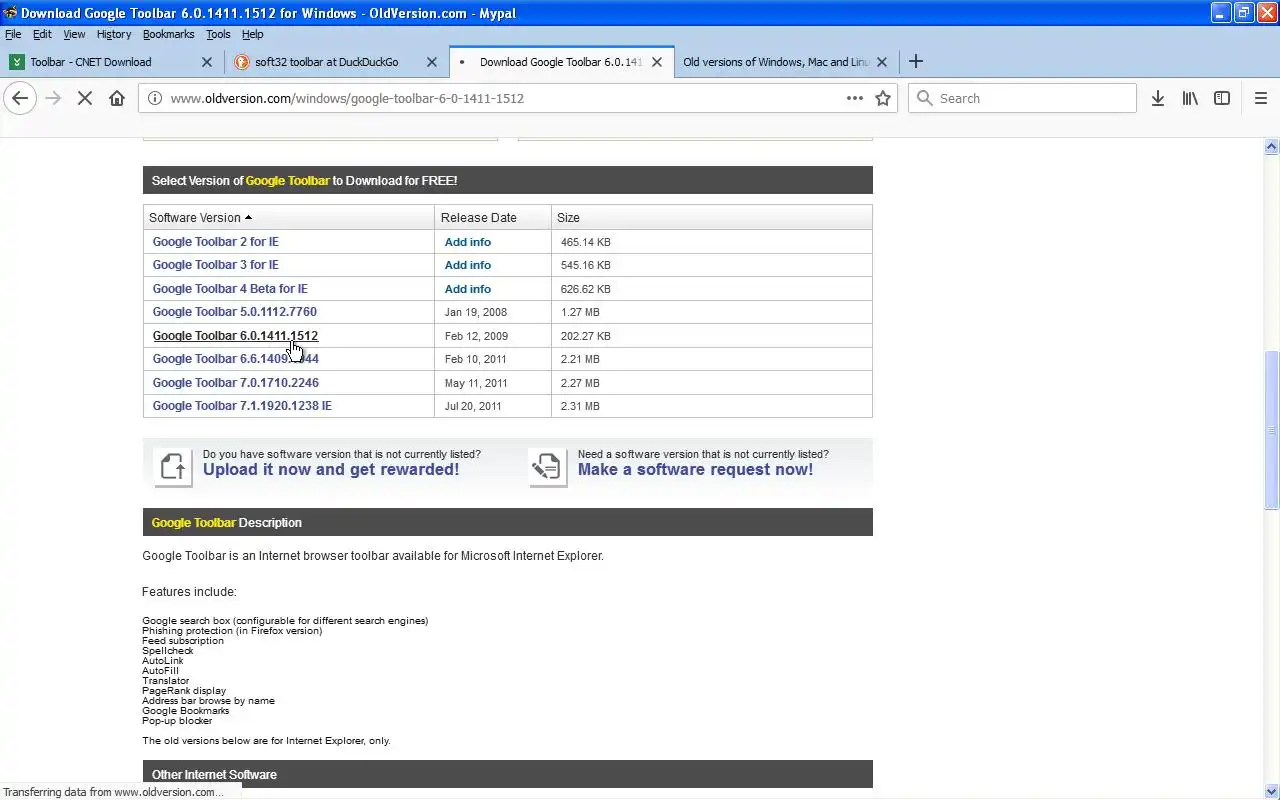This screenshot has width=1280, height=800.
Task: Open the Bookmarks menu
Action: [168, 34]
